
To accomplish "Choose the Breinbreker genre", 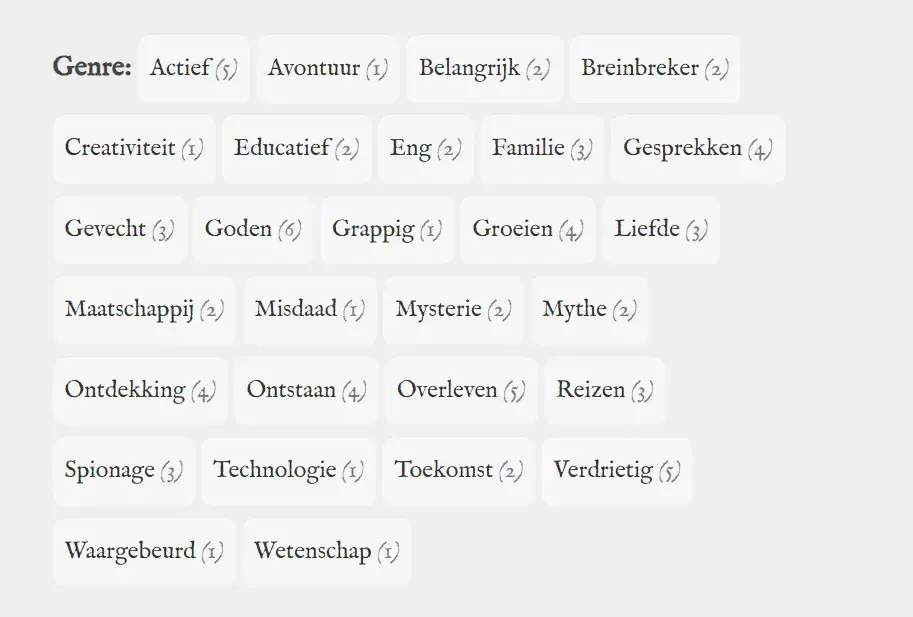I will pyautogui.click(x=654, y=69).
